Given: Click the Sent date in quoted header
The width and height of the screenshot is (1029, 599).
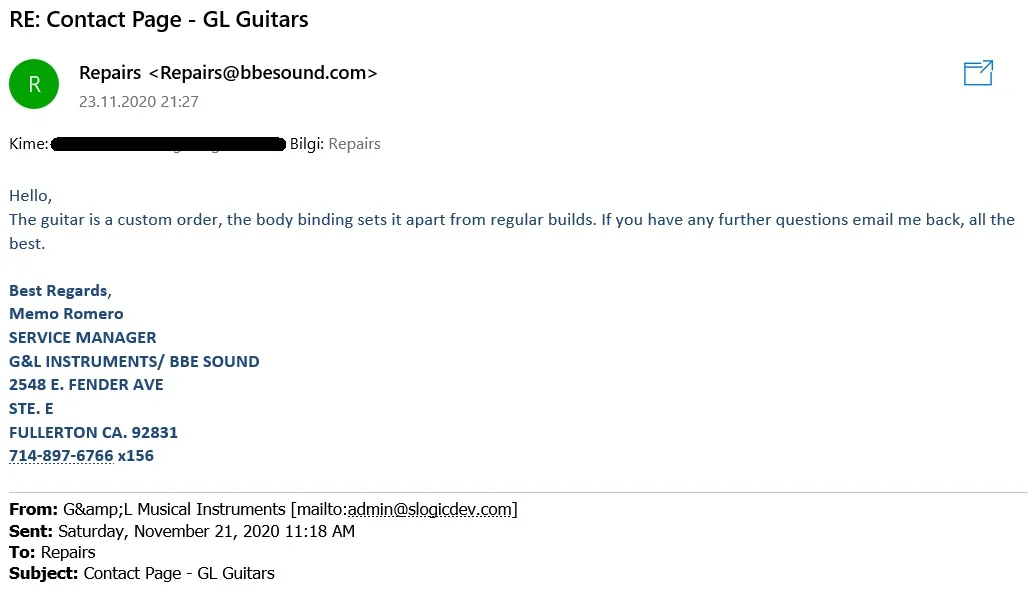Looking at the screenshot, I should (x=206, y=531).
